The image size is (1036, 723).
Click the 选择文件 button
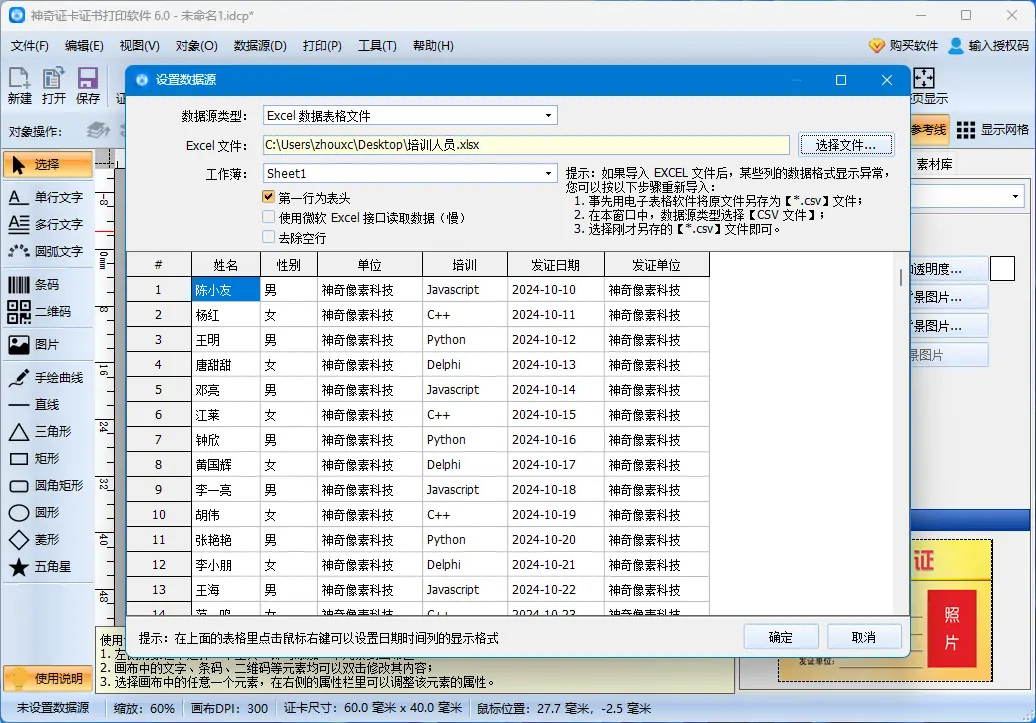tap(844, 144)
